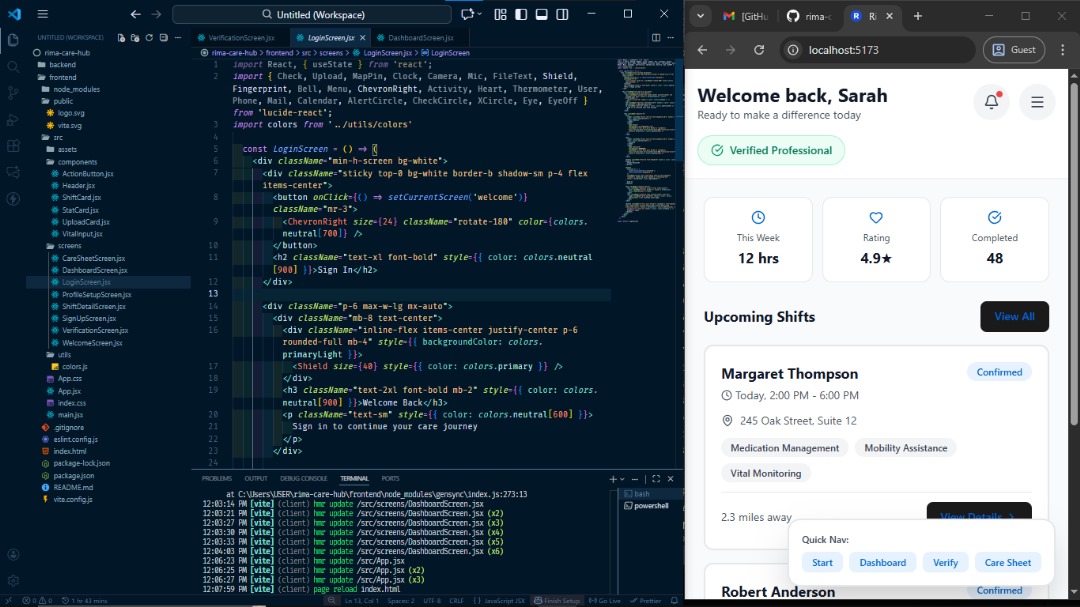Maximize the terminal panel size
The height and width of the screenshot is (607, 1080).
click(655, 479)
